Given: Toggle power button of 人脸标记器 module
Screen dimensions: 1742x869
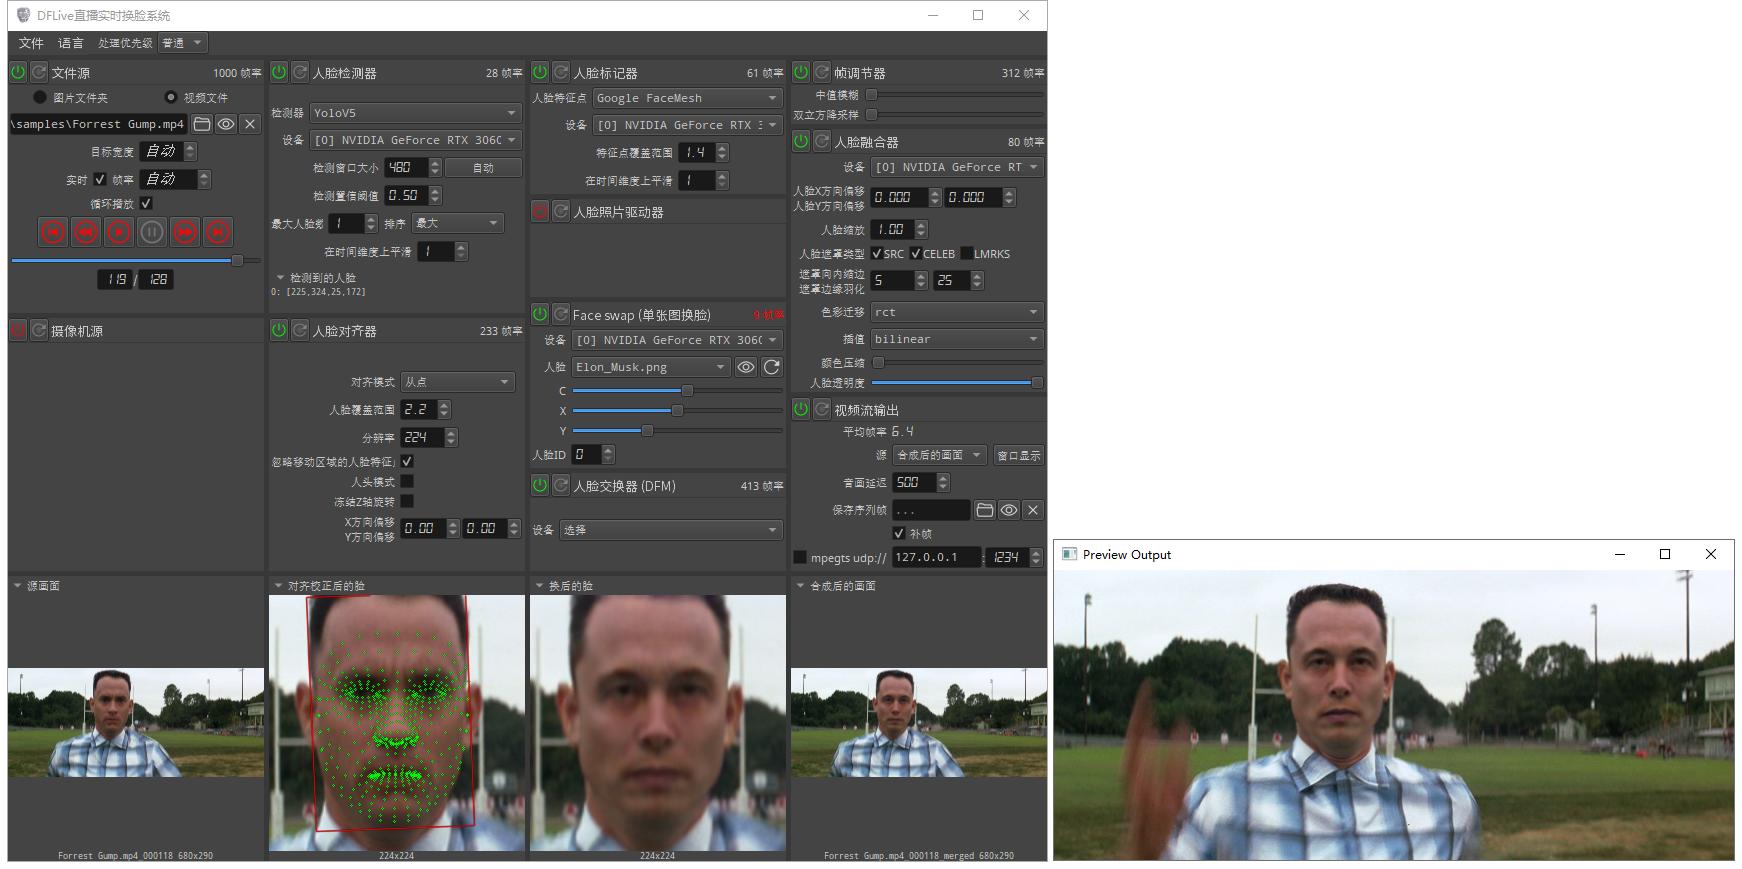Looking at the screenshot, I should pyautogui.click(x=540, y=72).
